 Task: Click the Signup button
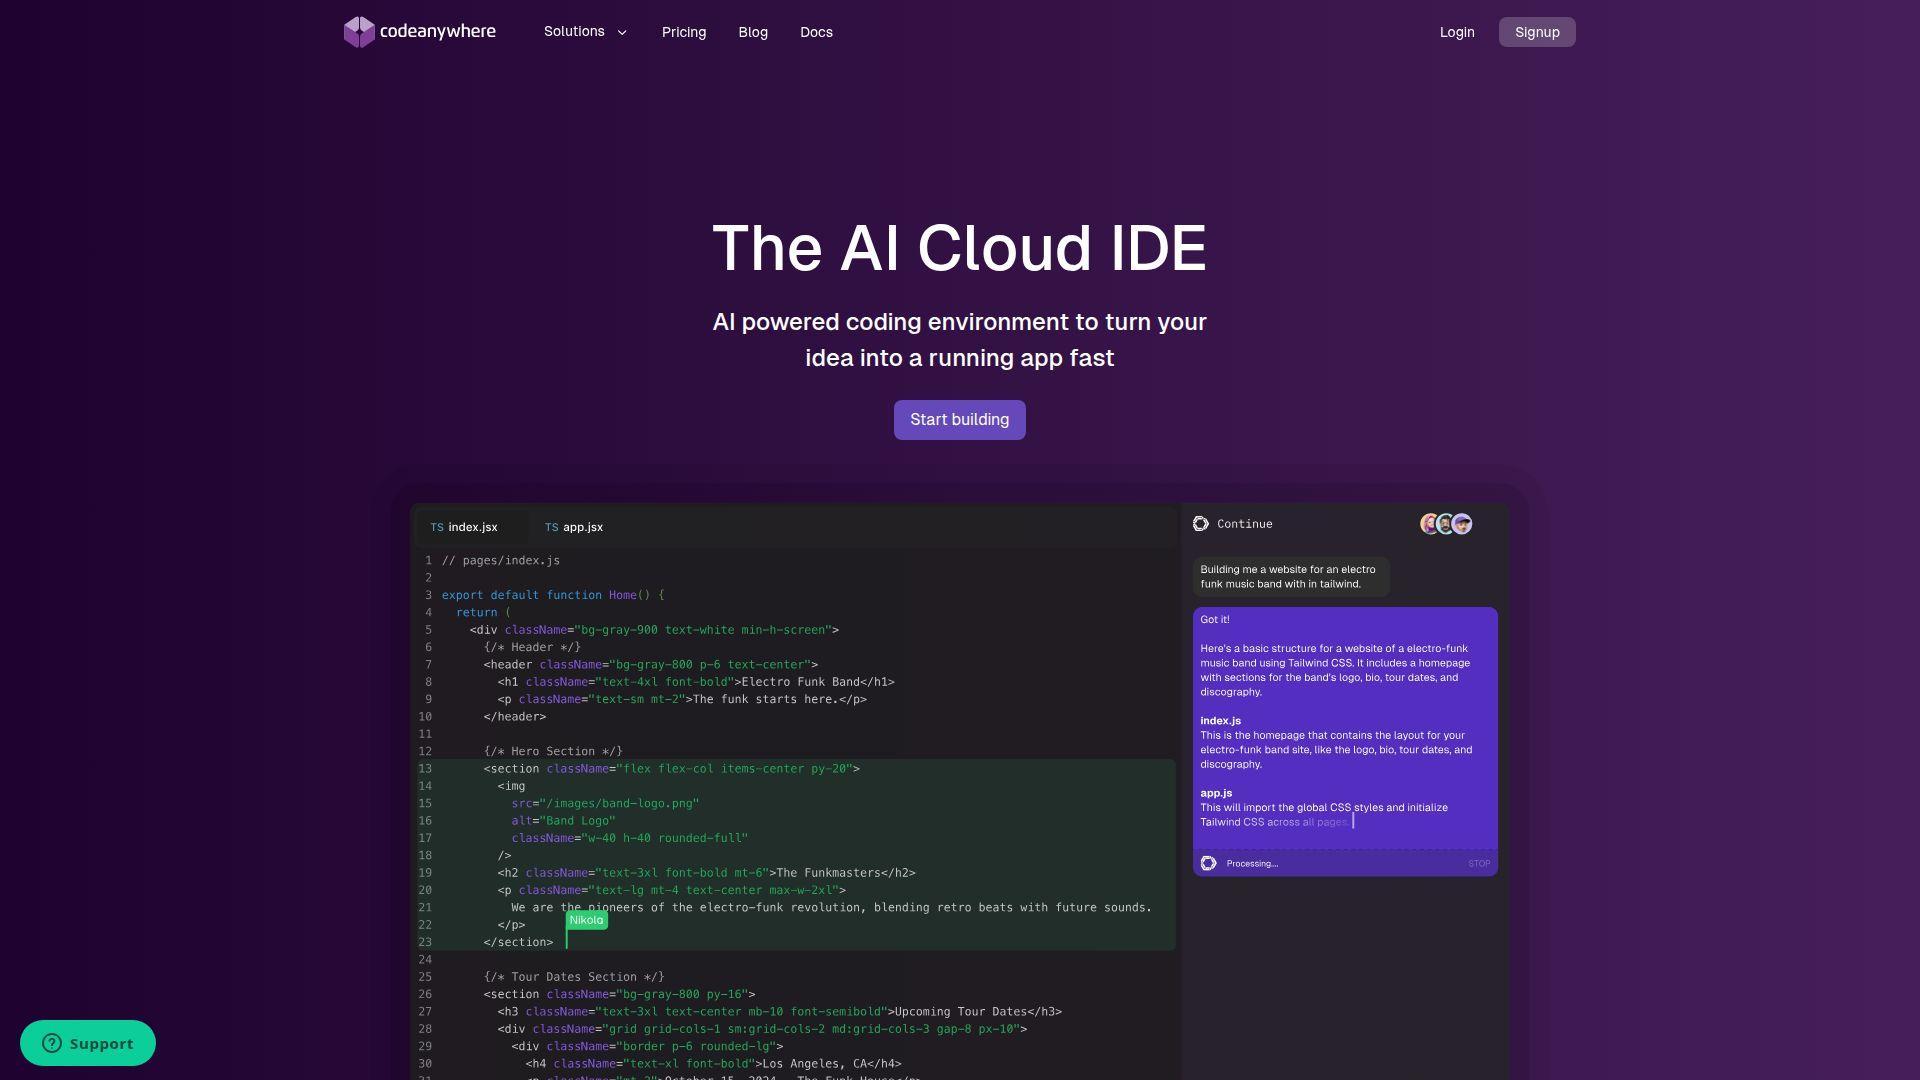[x=1536, y=31]
